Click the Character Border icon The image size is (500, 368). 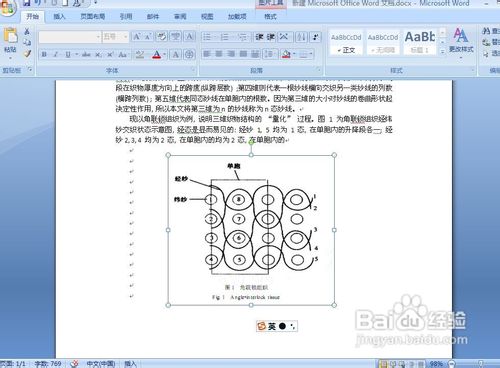click(x=189, y=36)
